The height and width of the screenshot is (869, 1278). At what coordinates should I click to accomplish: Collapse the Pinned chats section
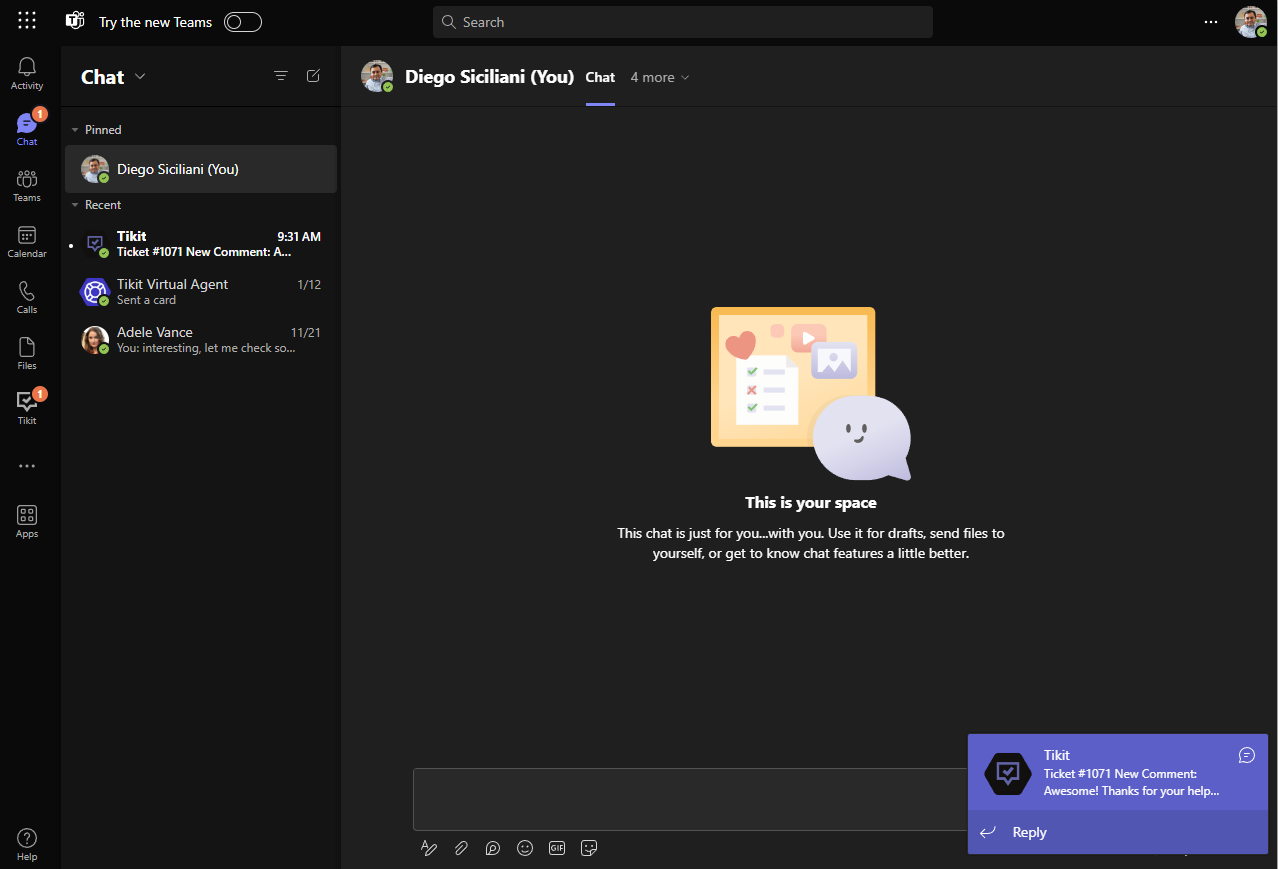click(75, 130)
